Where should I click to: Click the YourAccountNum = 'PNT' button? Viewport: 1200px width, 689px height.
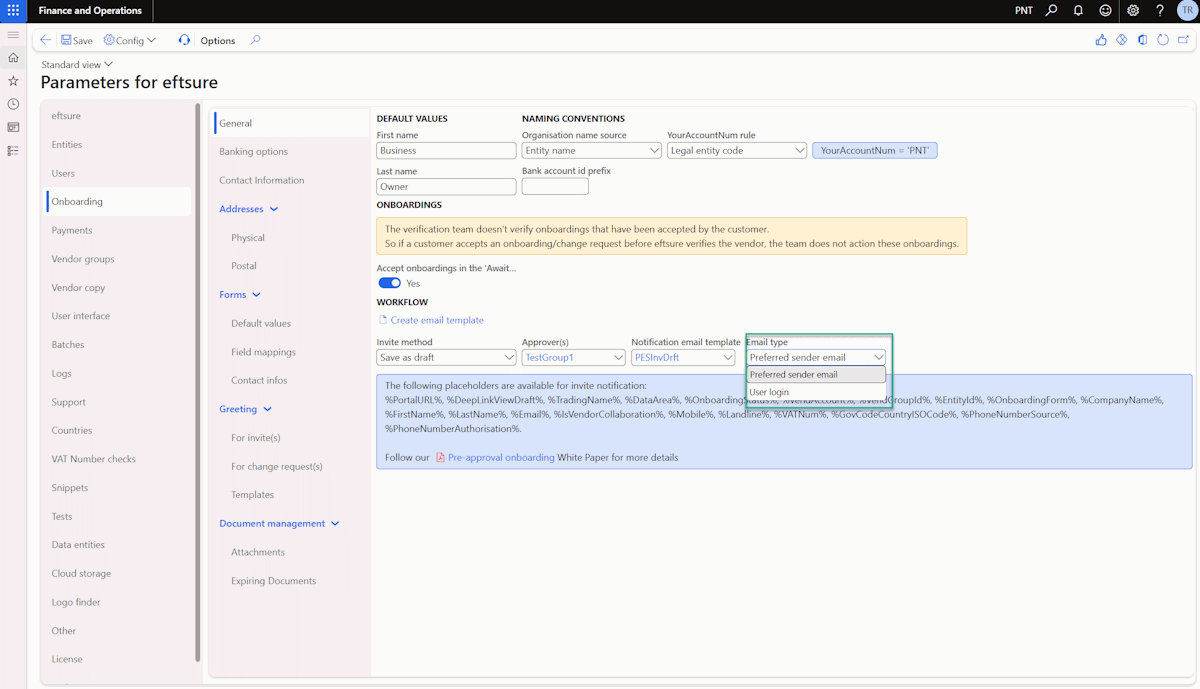[875, 150]
